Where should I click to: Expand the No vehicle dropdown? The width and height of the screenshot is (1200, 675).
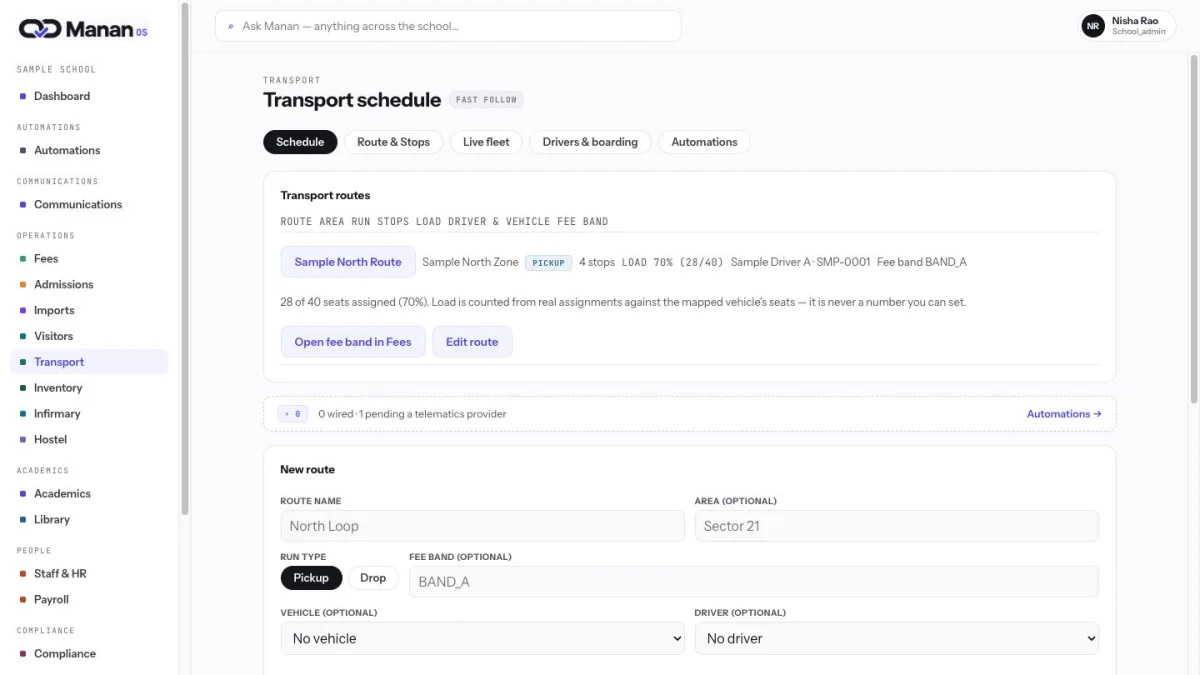pos(482,638)
